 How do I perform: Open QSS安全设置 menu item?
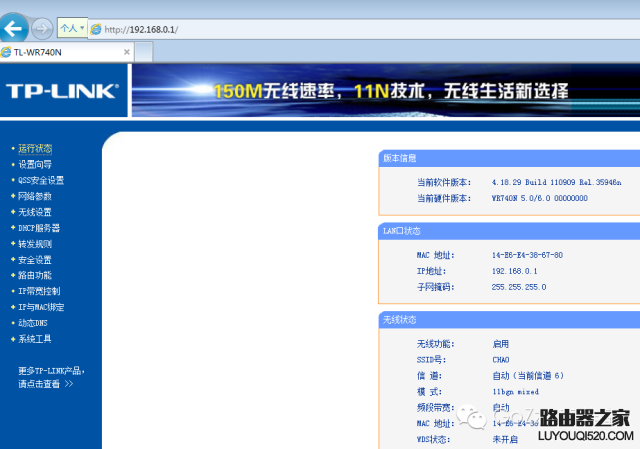(41, 180)
